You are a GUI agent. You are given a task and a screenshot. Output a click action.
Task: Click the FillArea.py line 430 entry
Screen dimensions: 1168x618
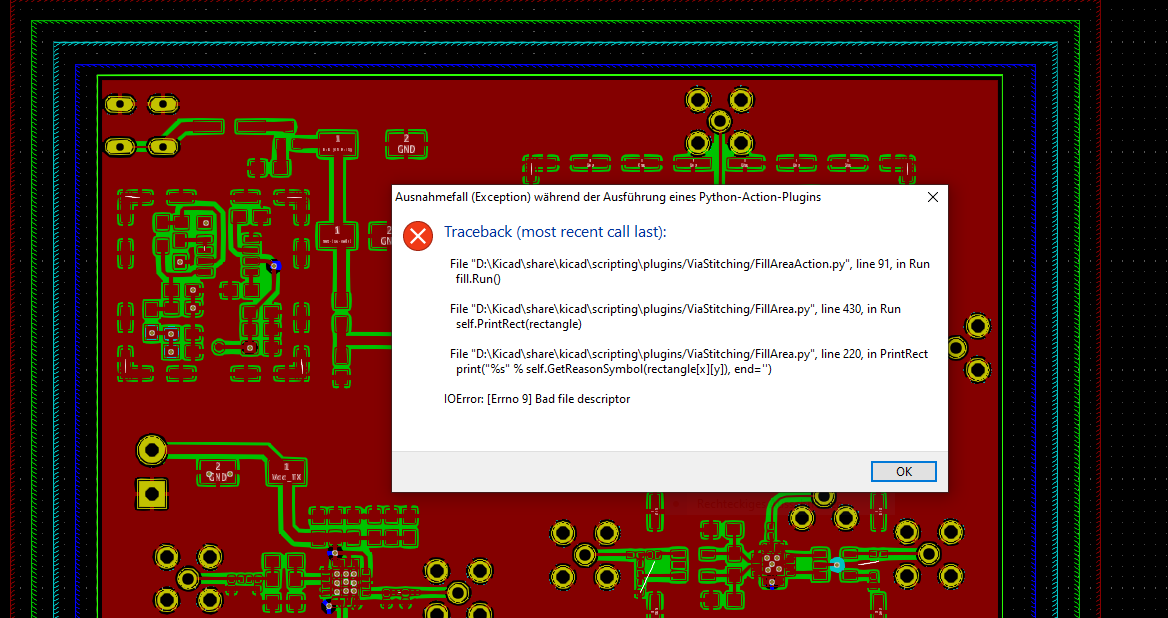(675, 309)
